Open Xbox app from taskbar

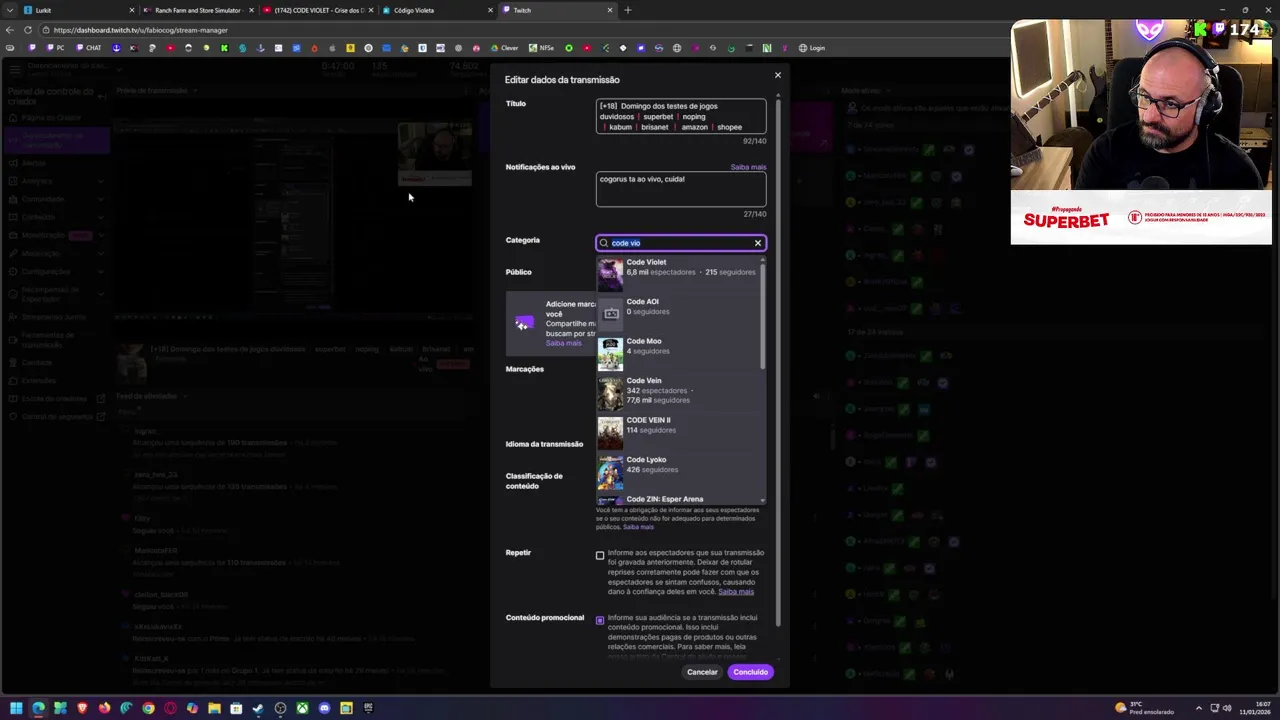(302, 709)
